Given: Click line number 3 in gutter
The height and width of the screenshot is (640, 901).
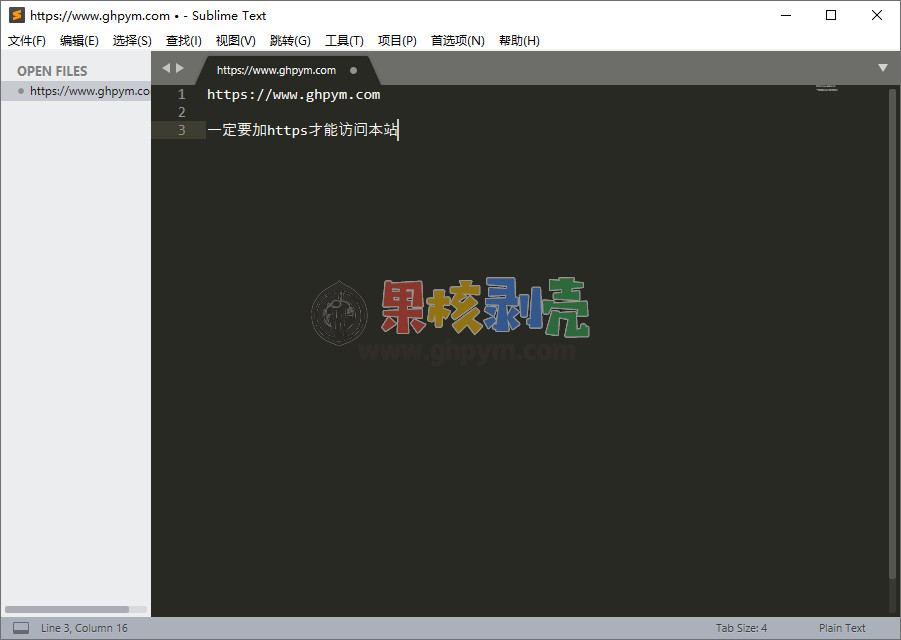Looking at the screenshot, I should (182, 130).
